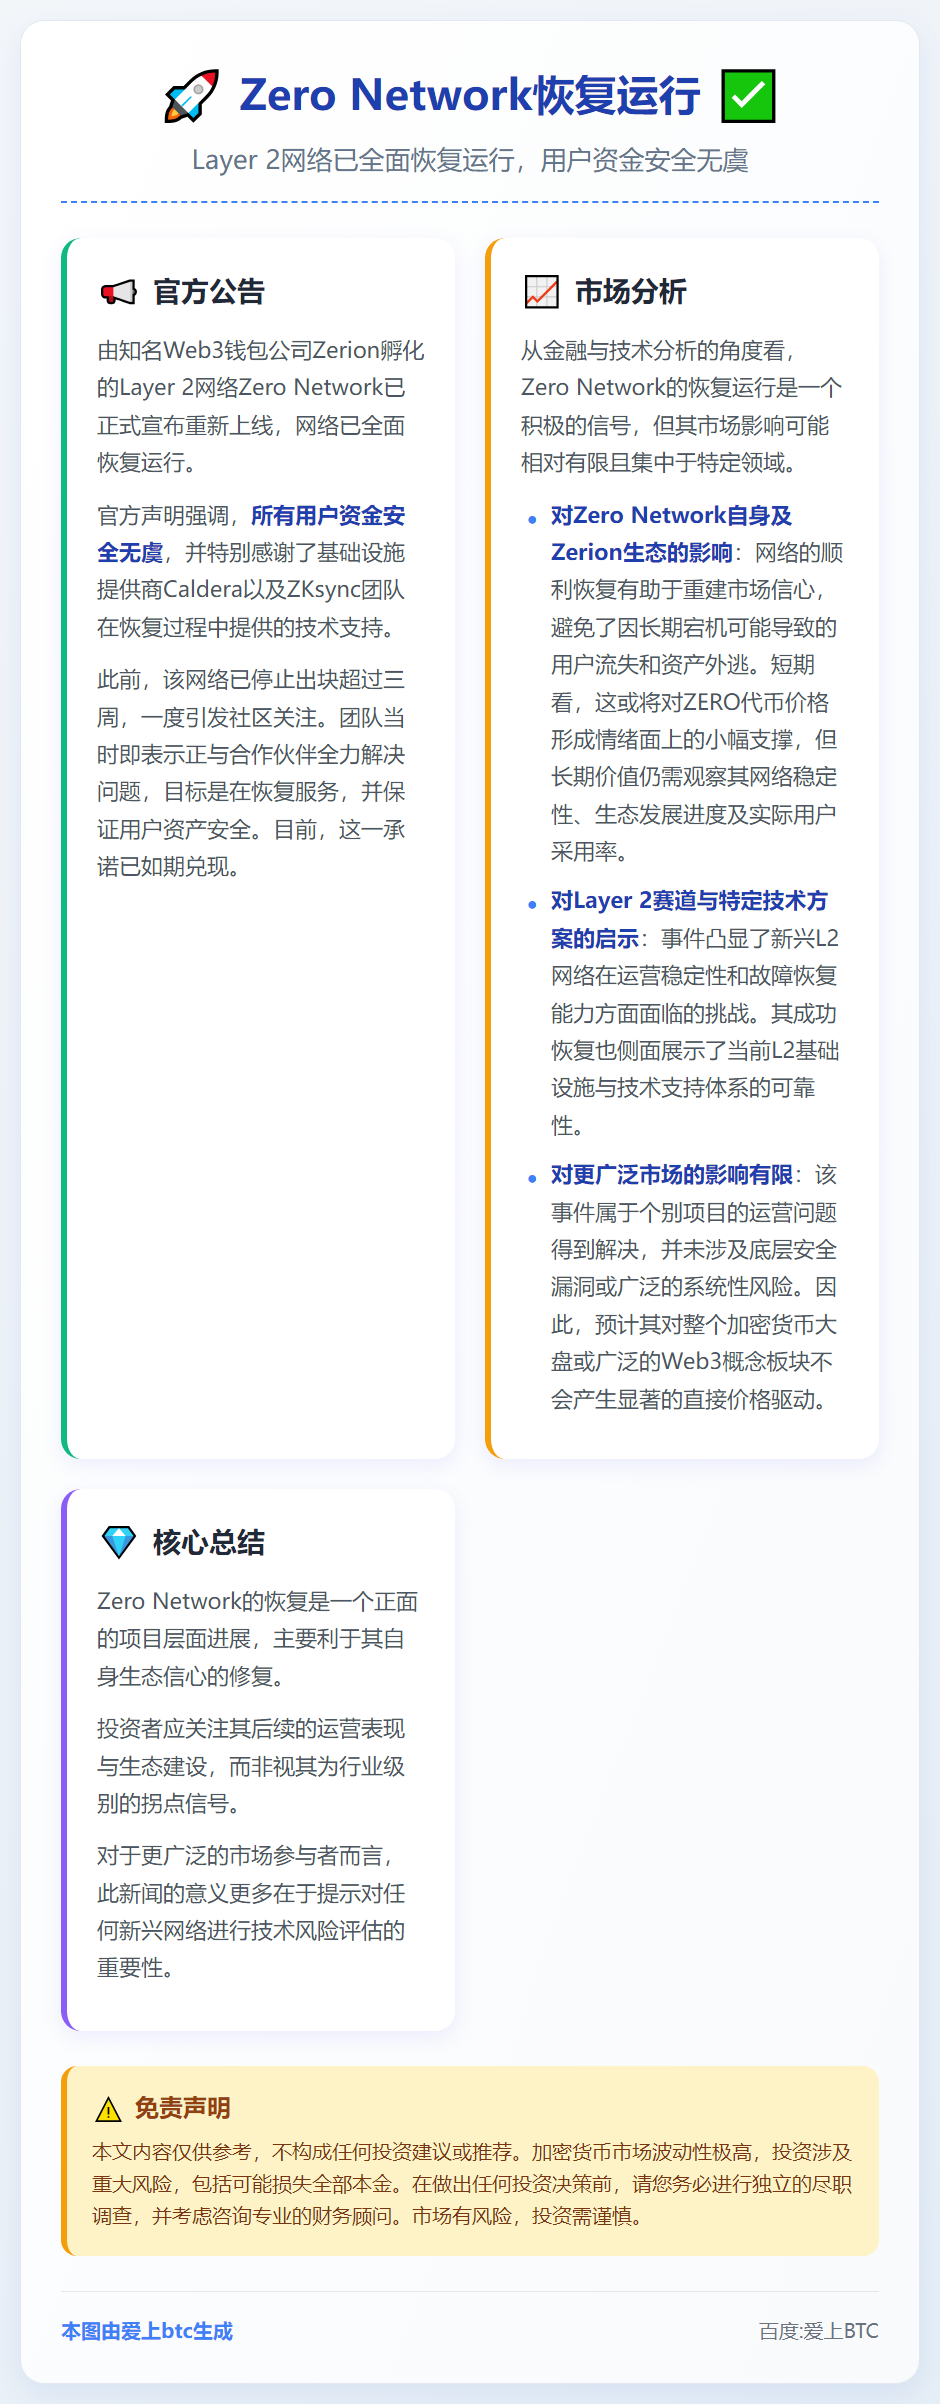Viewport: 940px width, 2404px height.
Task: Click the warning triangle icon beside 免责声明
Action: point(108,2109)
